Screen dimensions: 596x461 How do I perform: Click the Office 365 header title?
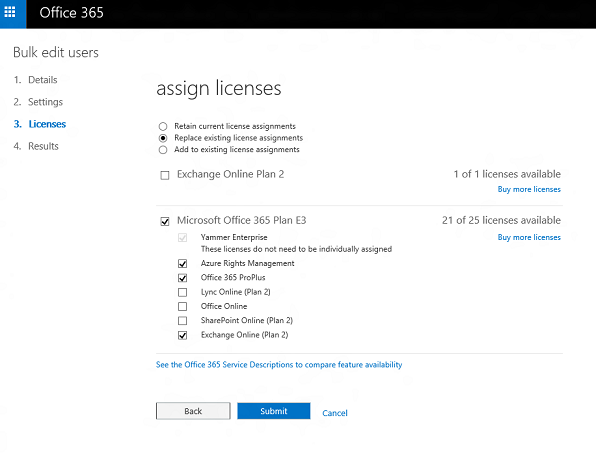(71, 13)
